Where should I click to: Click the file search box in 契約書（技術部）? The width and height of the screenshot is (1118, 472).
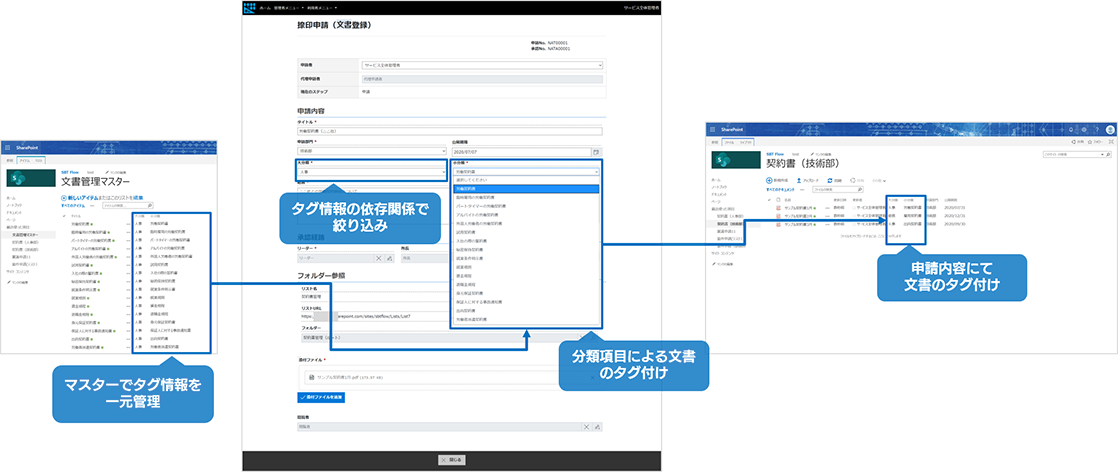(836, 190)
